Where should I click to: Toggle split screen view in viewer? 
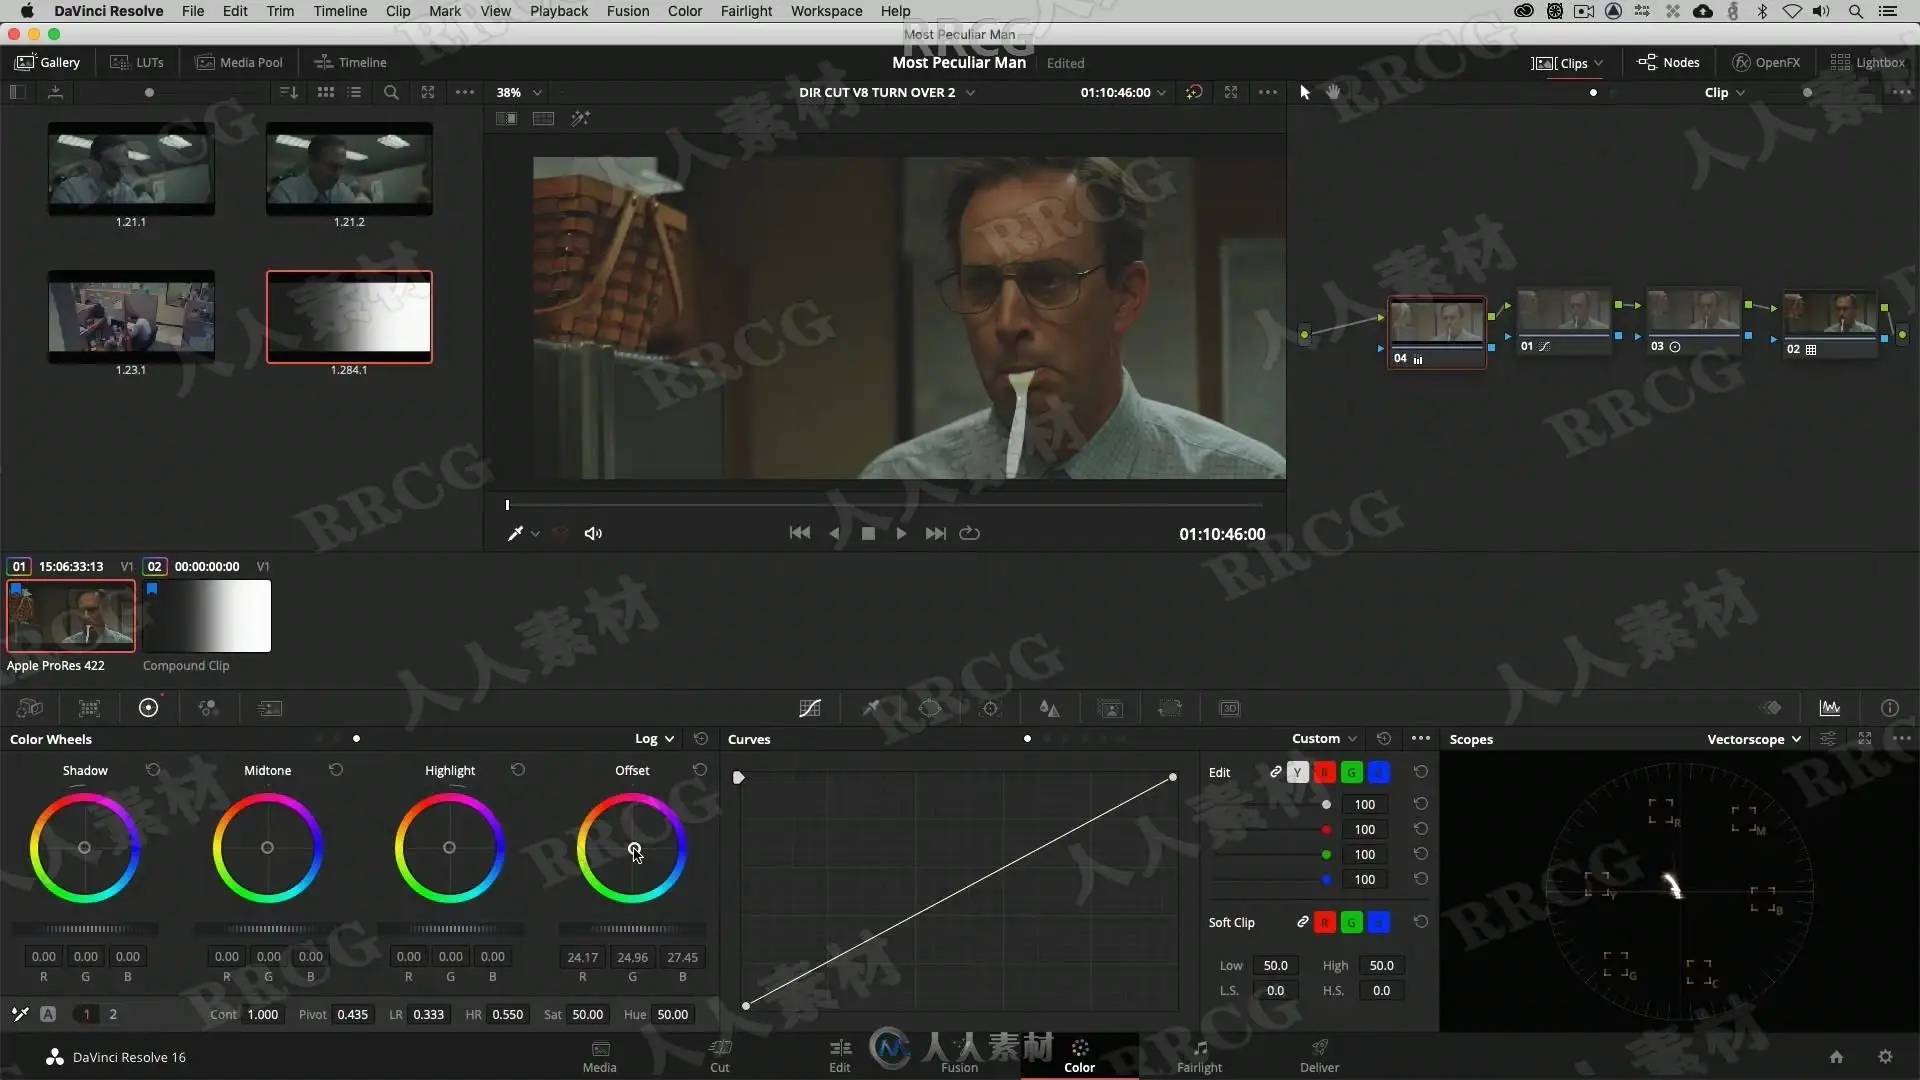[x=543, y=118]
